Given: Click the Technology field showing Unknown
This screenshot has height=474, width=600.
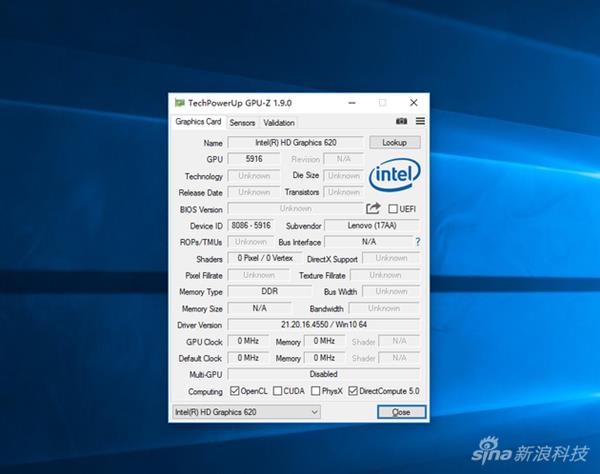Looking at the screenshot, I should tap(254, 176).
